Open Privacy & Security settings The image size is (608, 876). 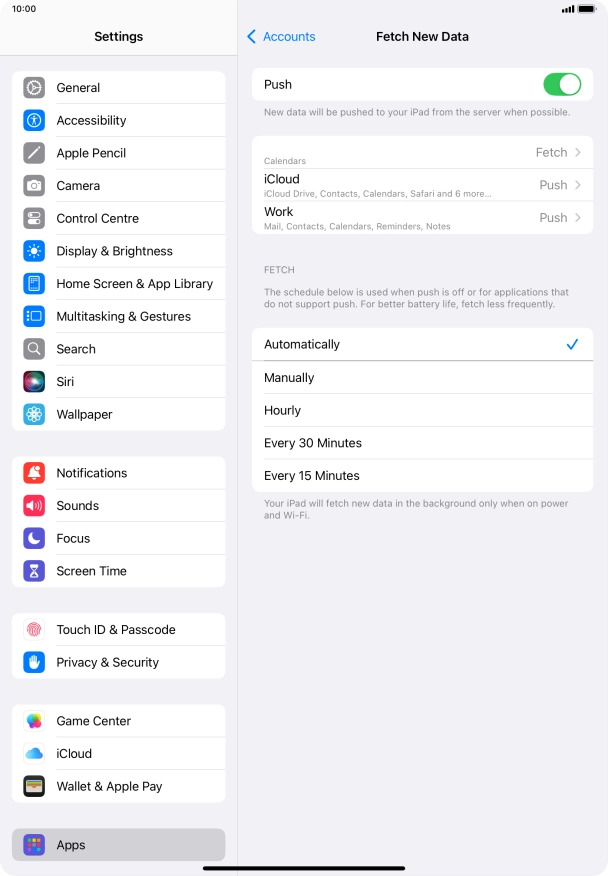118,663
